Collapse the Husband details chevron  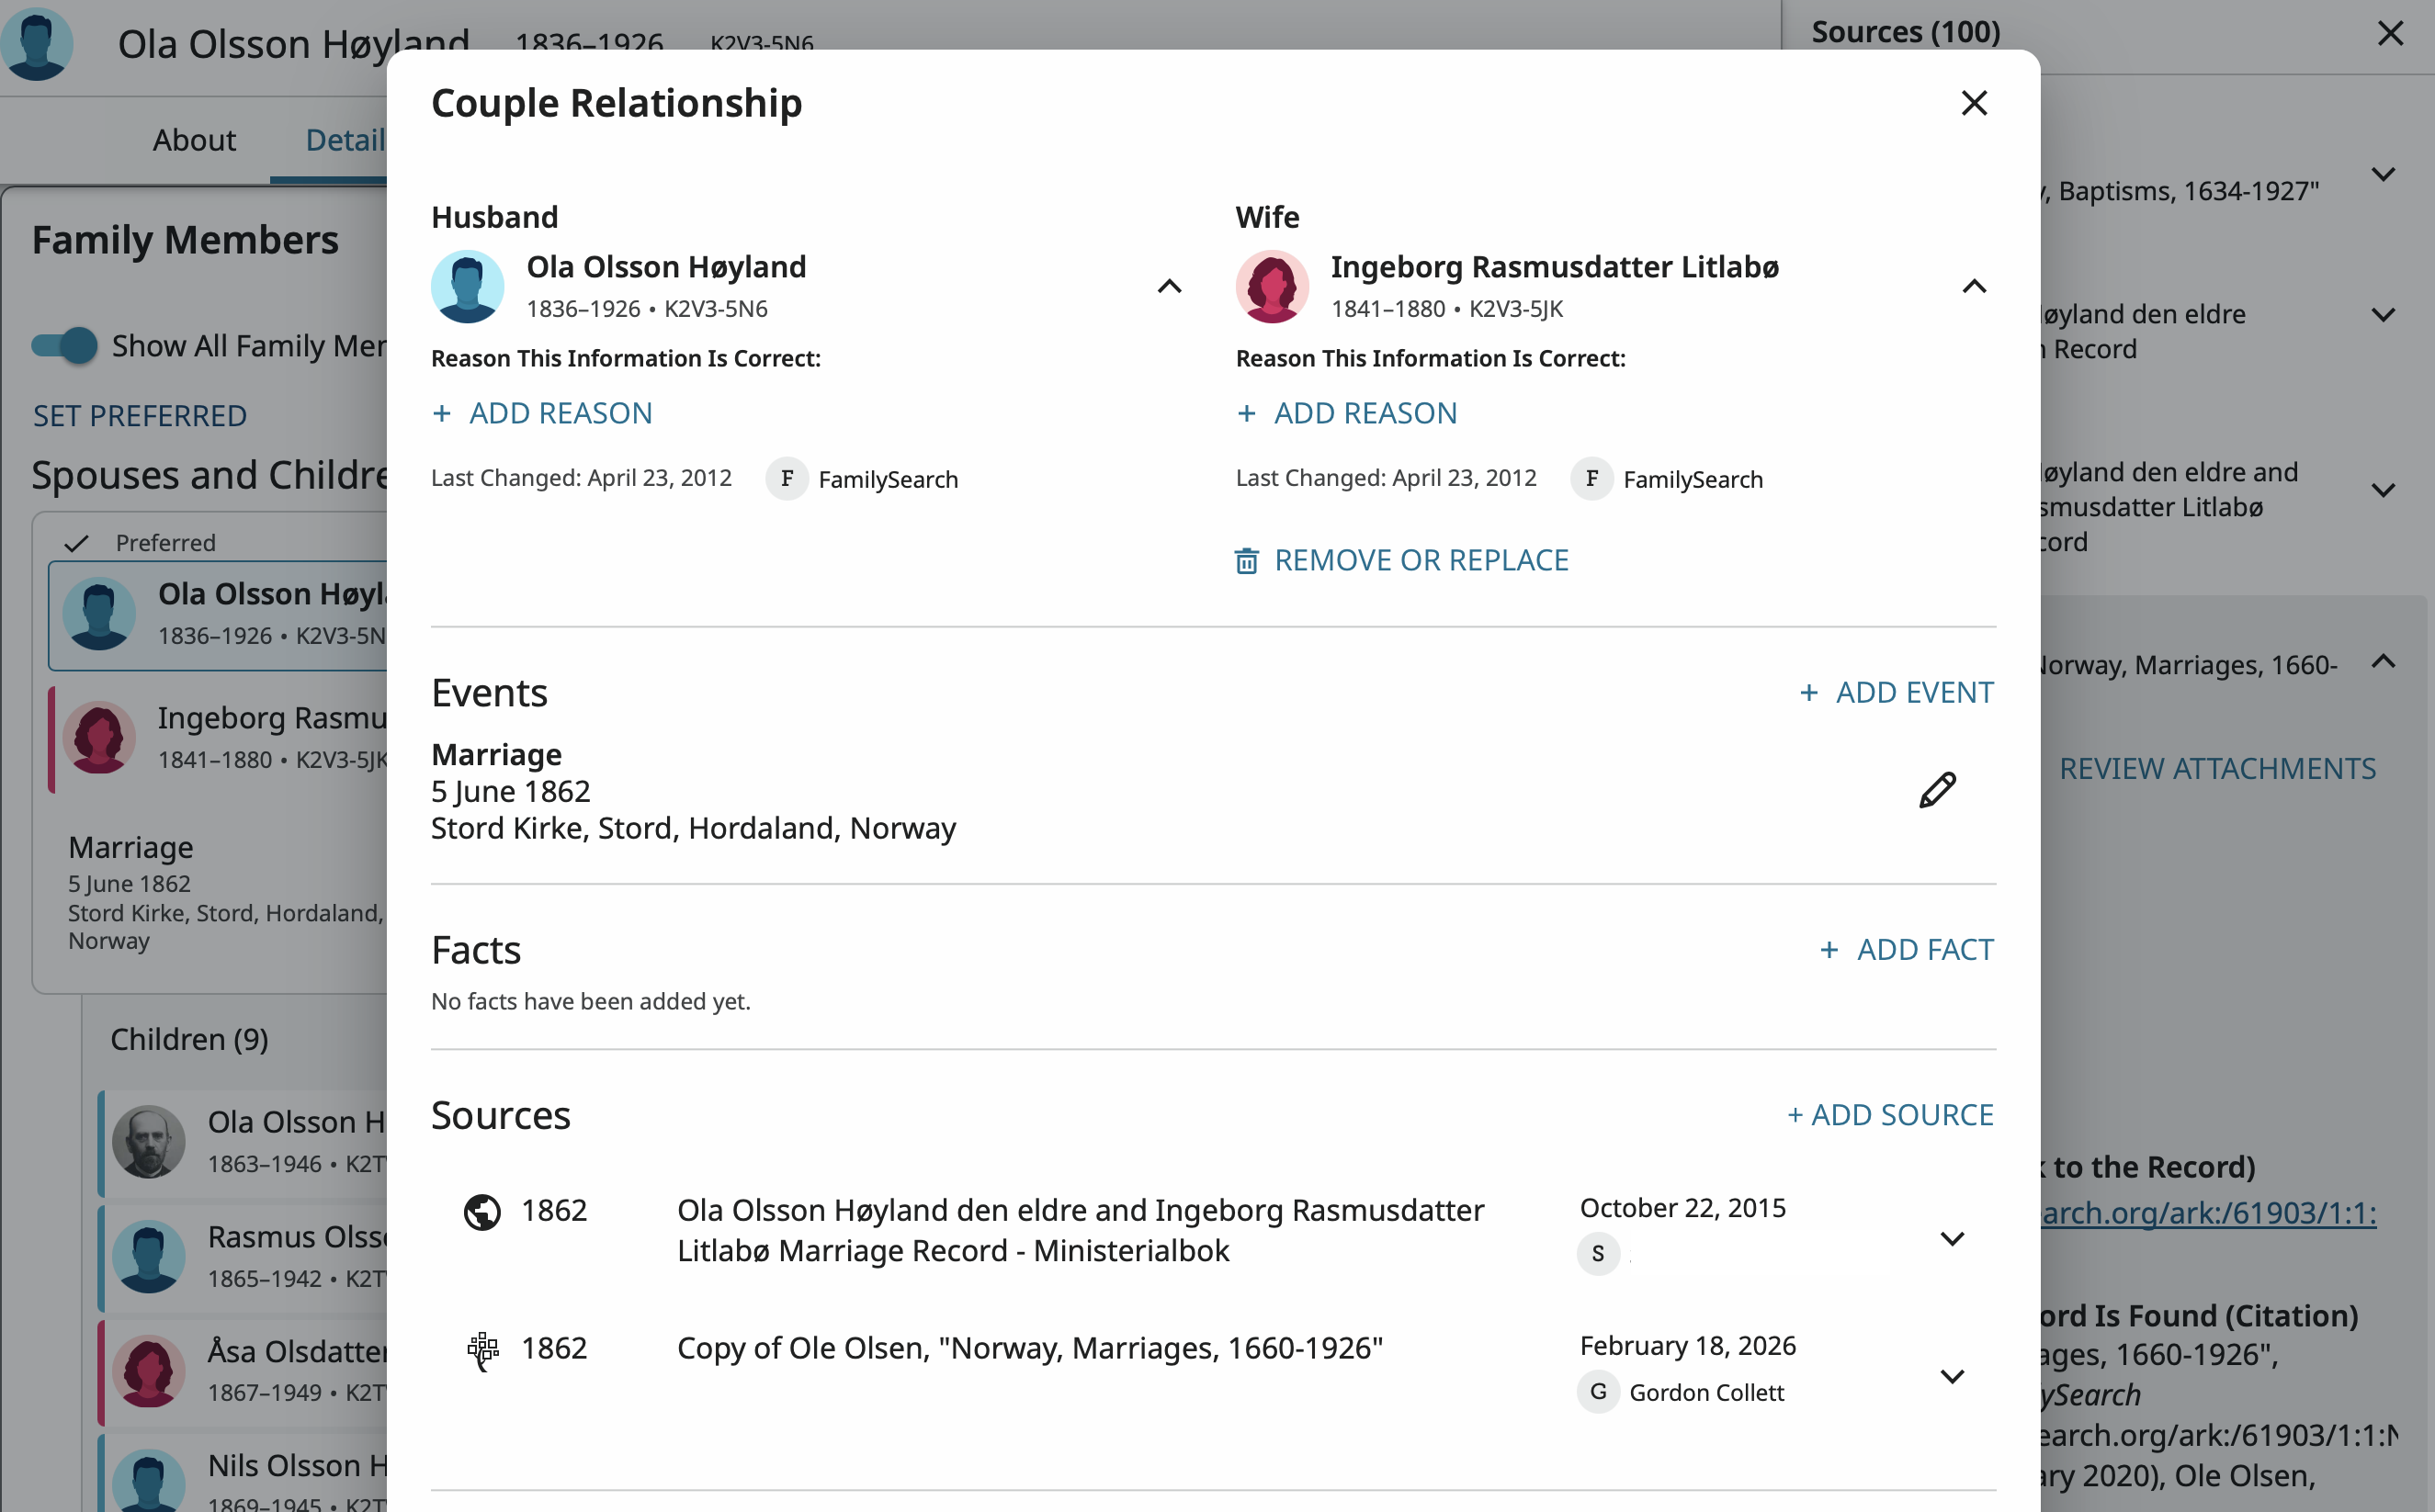(1169, 287)
